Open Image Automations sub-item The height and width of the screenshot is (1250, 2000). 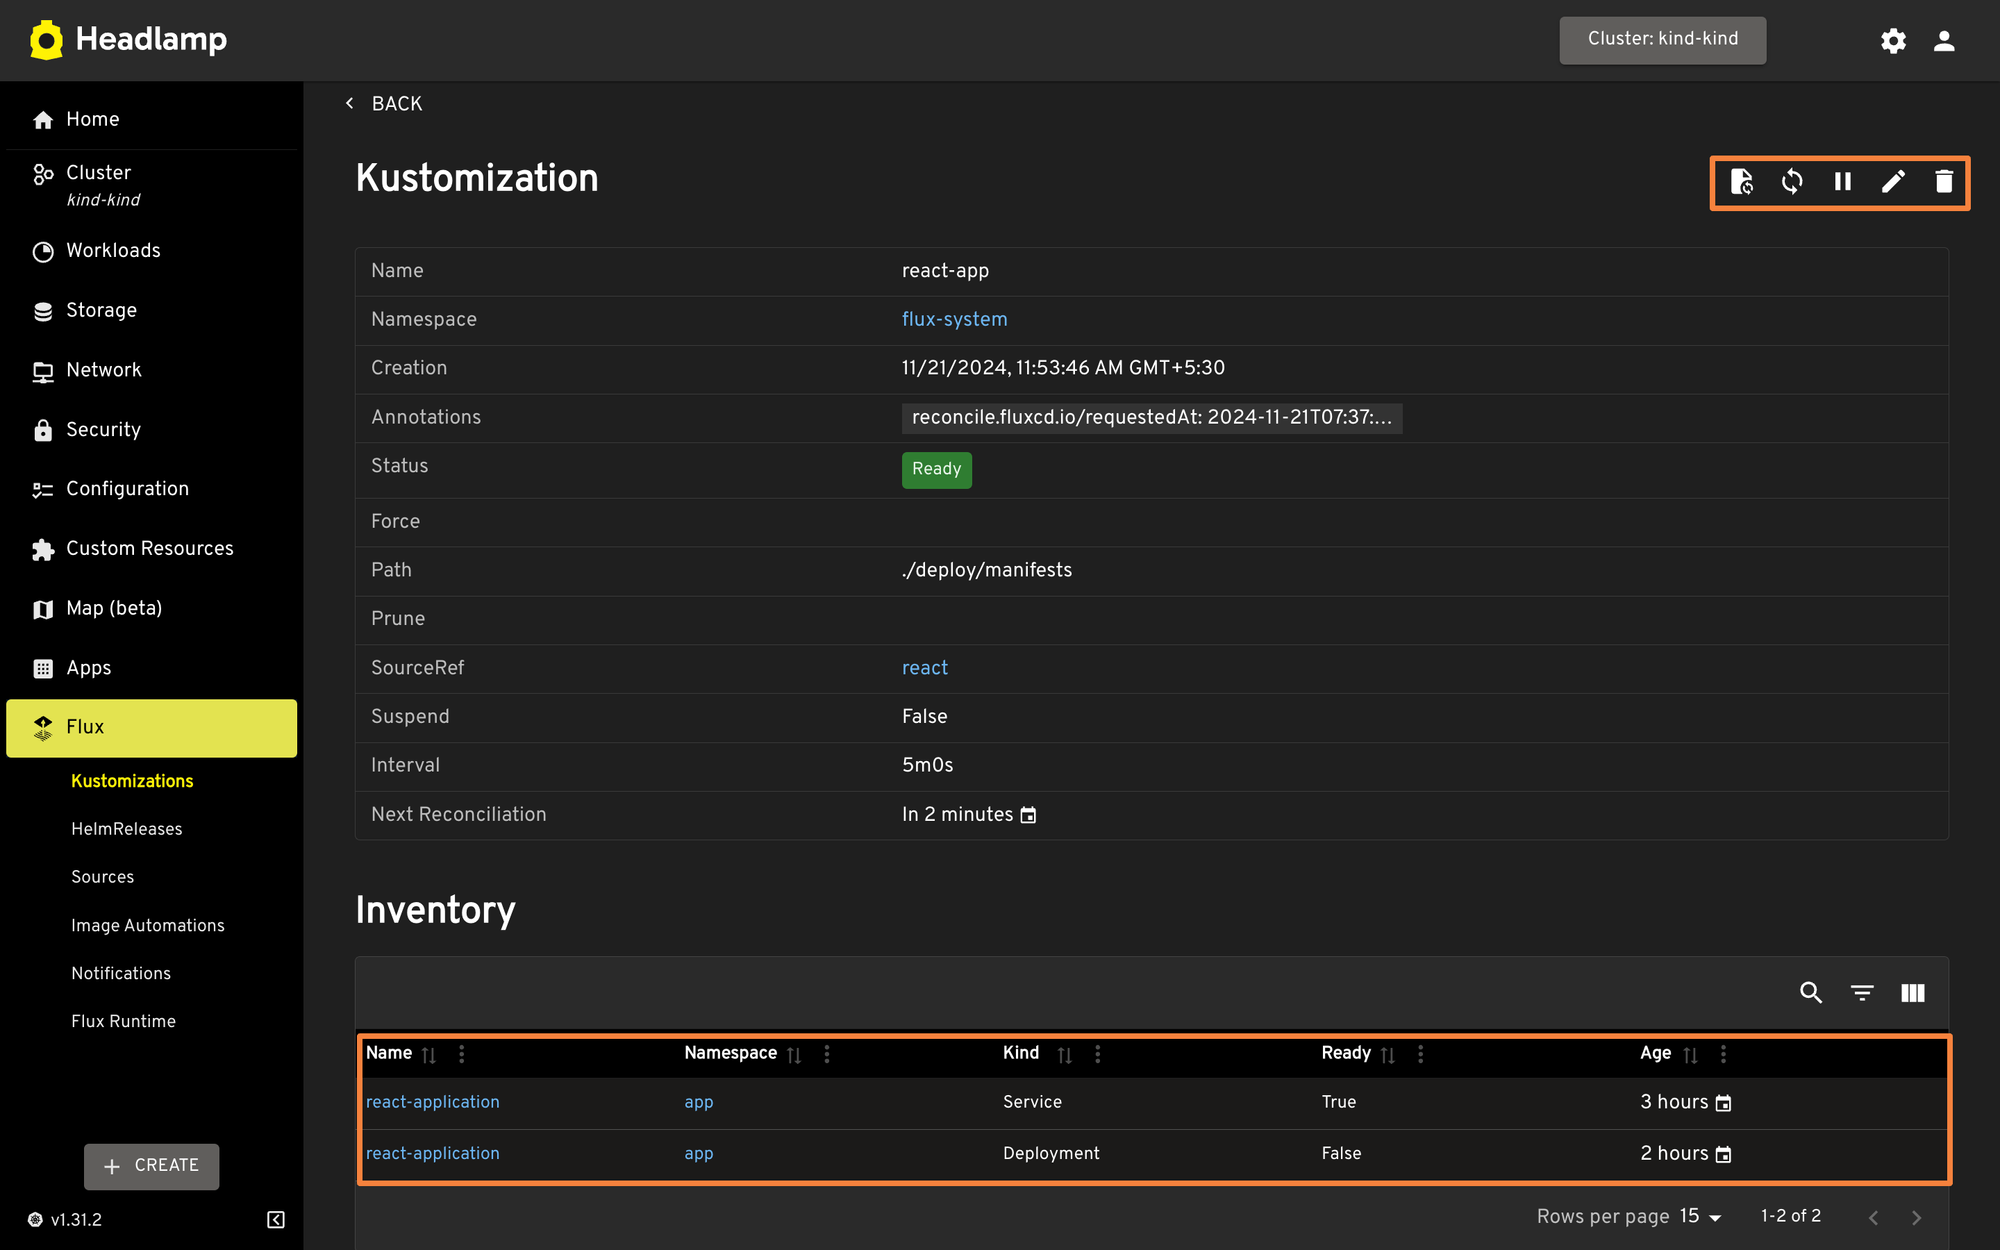(x=148, y=926)
